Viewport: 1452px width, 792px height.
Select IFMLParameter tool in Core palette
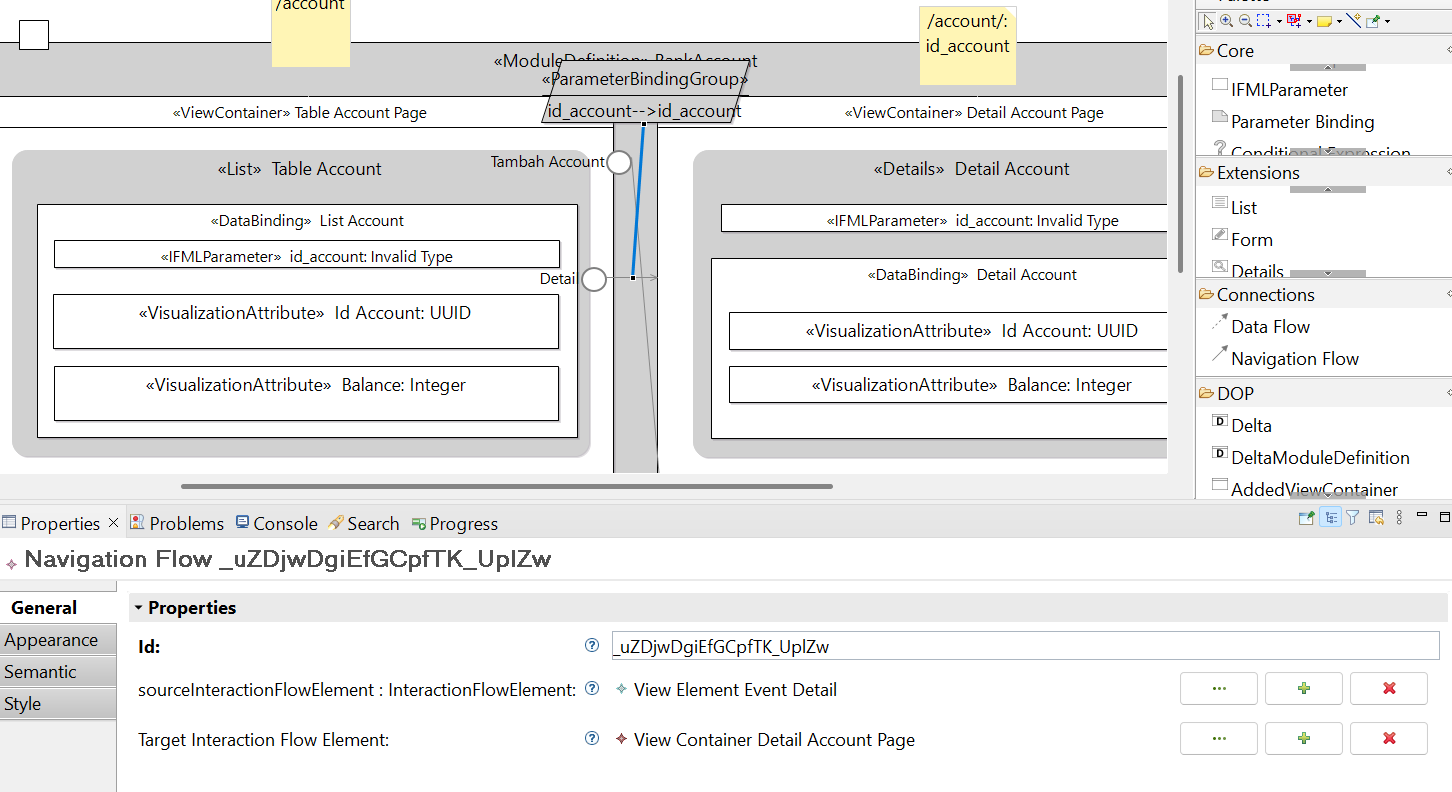pyautogui.click(x=1280, y=89)
